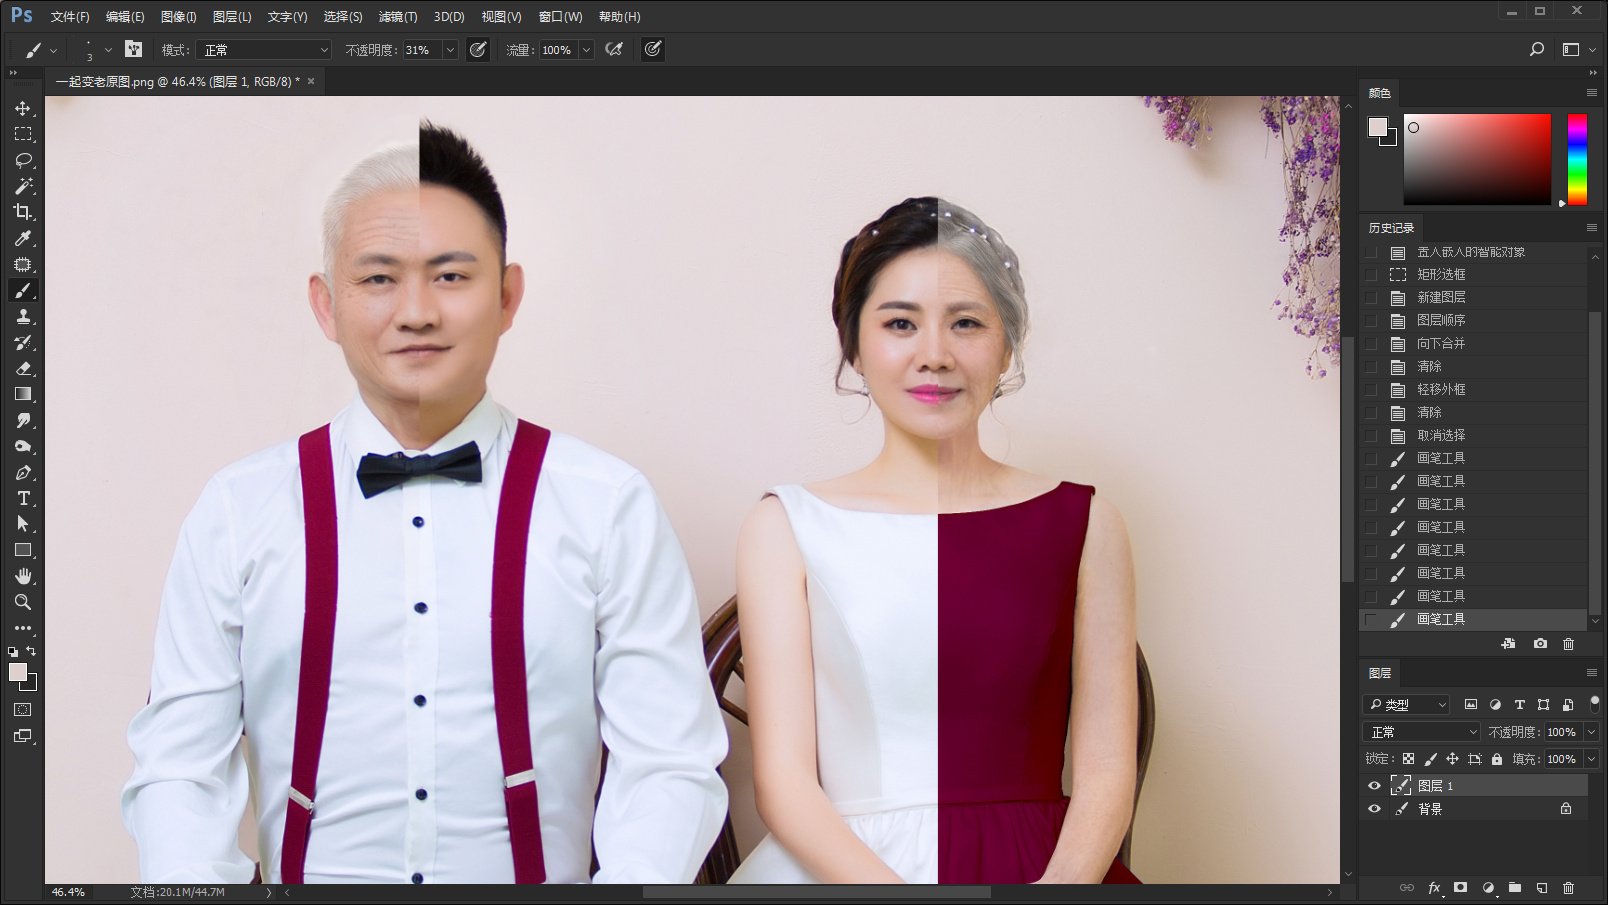
Task: Jump to 取消选择 history state
Action: click(x=1441, y=435)
